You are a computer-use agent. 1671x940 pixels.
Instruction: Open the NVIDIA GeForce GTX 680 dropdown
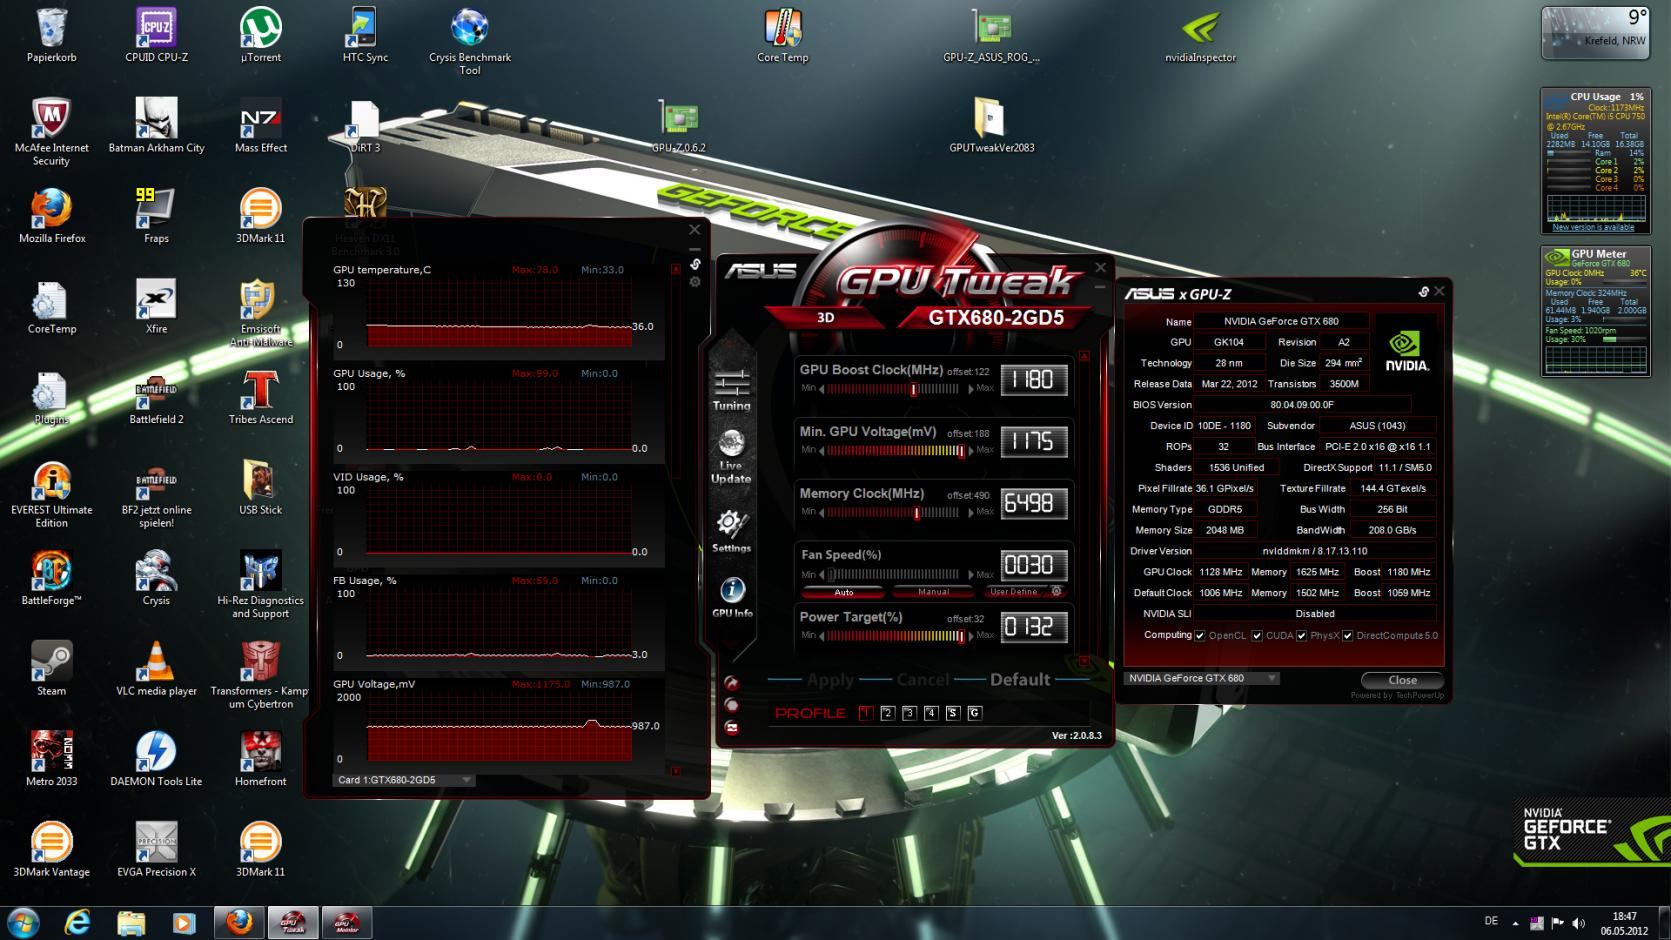pyautogui.click(x=1202, y=678)
